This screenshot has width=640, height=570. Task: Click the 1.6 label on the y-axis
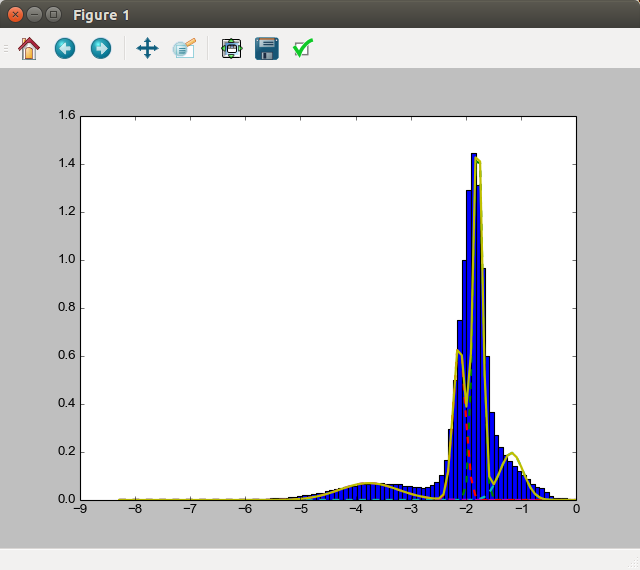(67, 116)
